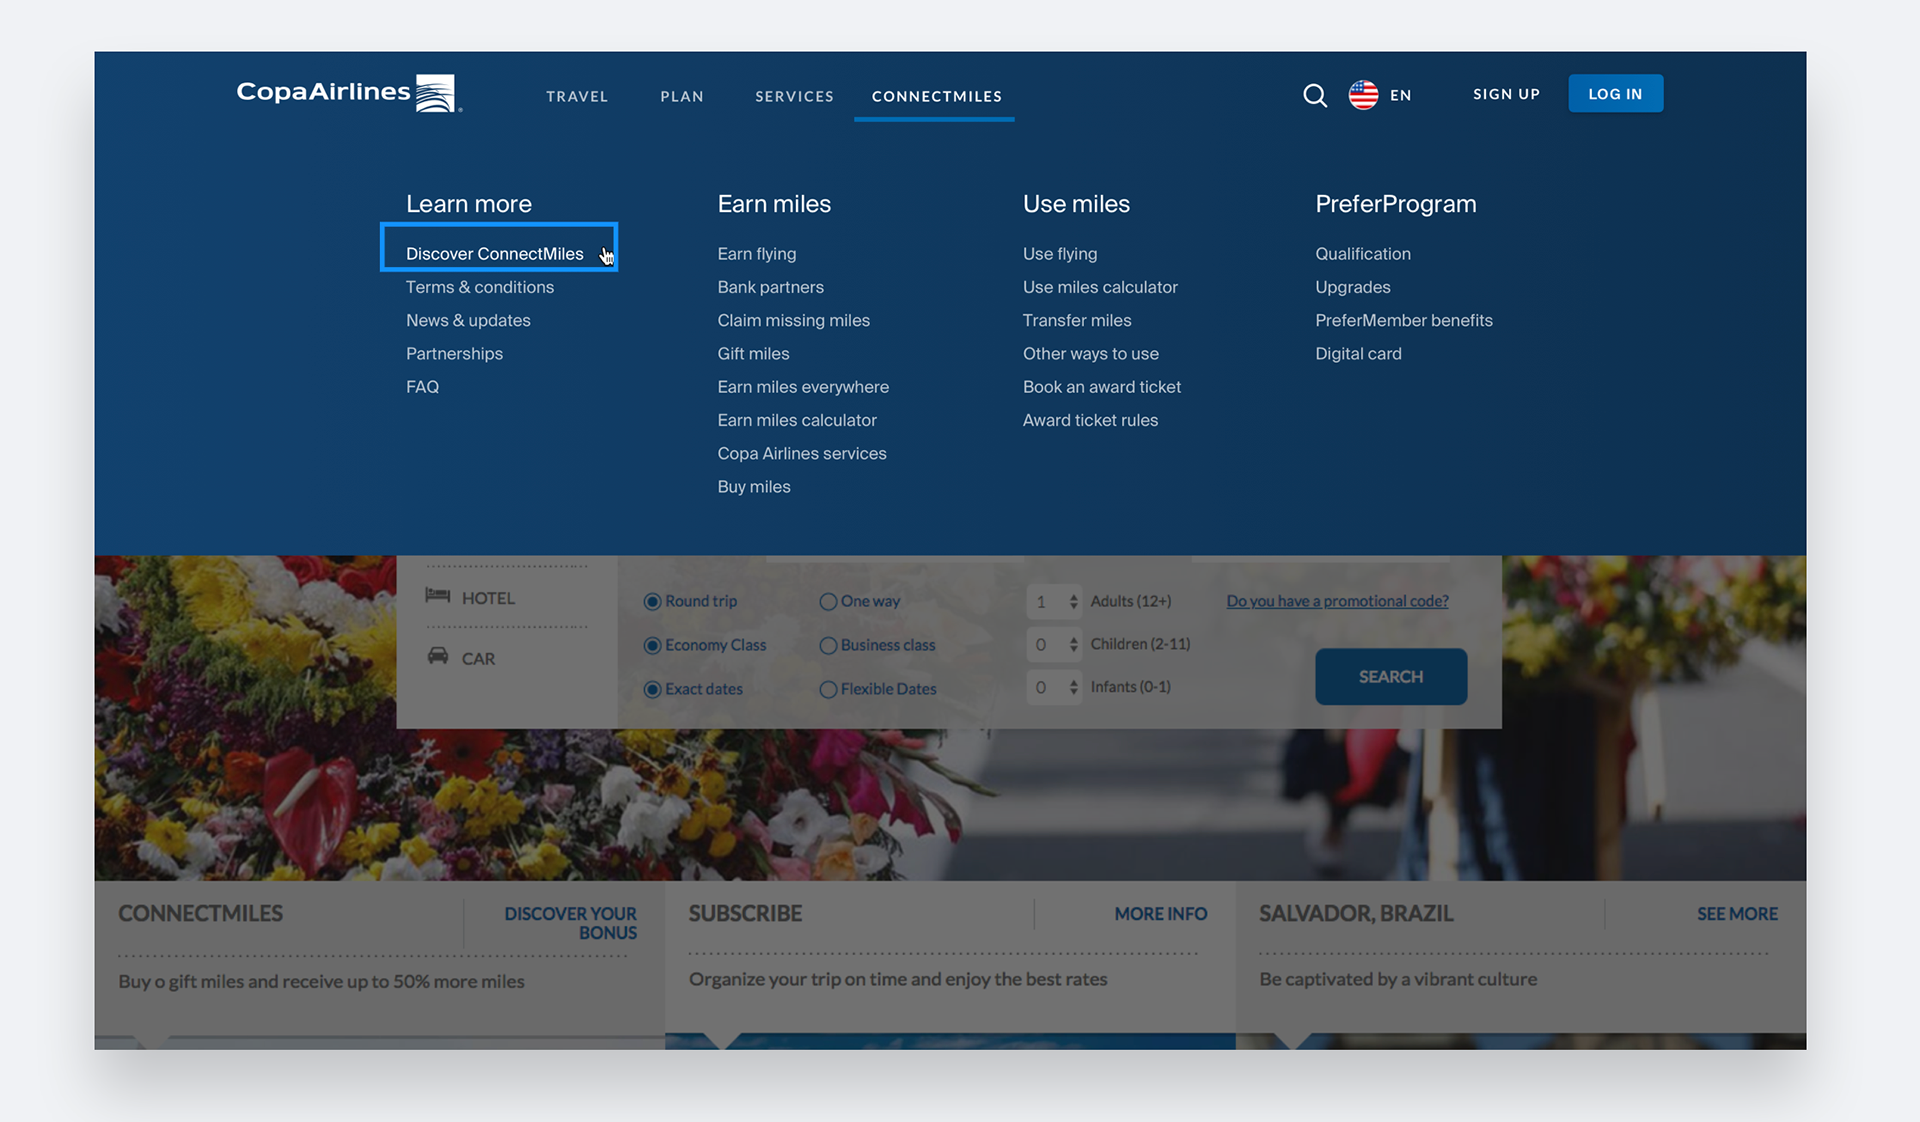Open Transfer miles link
Image resolution: width=1920 pixels, height=1122 pixels.
pos(1076,320)
